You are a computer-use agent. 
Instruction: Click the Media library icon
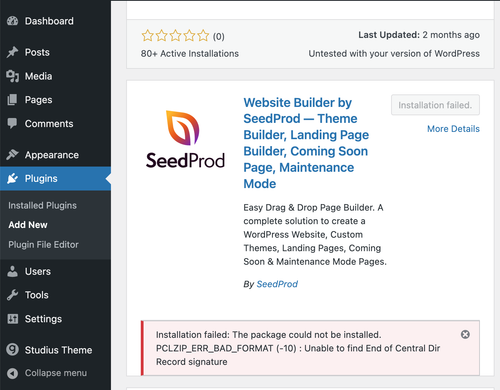[x=13, y=76]
